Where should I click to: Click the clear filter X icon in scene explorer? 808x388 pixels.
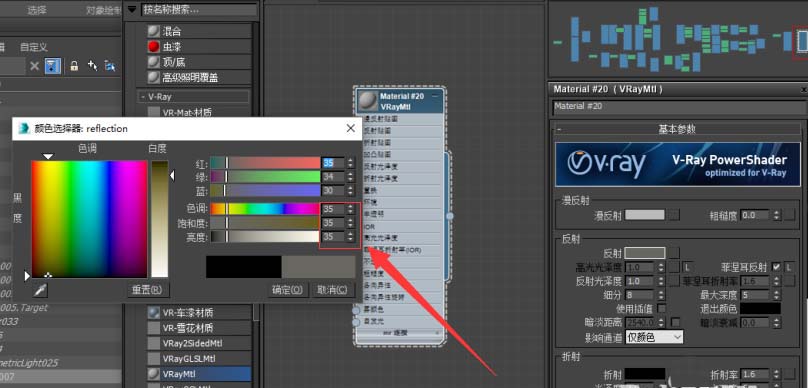click(34, 66)
